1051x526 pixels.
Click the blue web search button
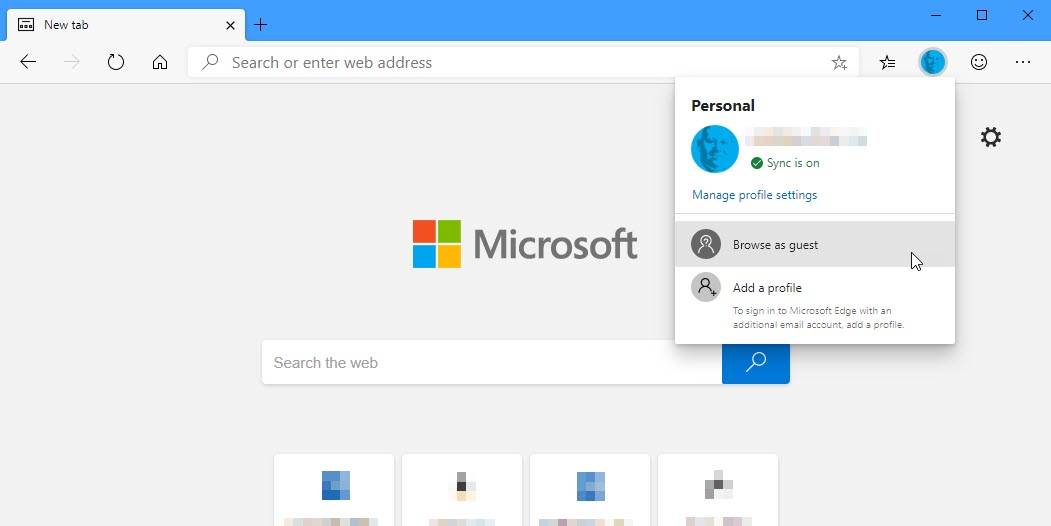pyautogui.click(x=755, y=363)
